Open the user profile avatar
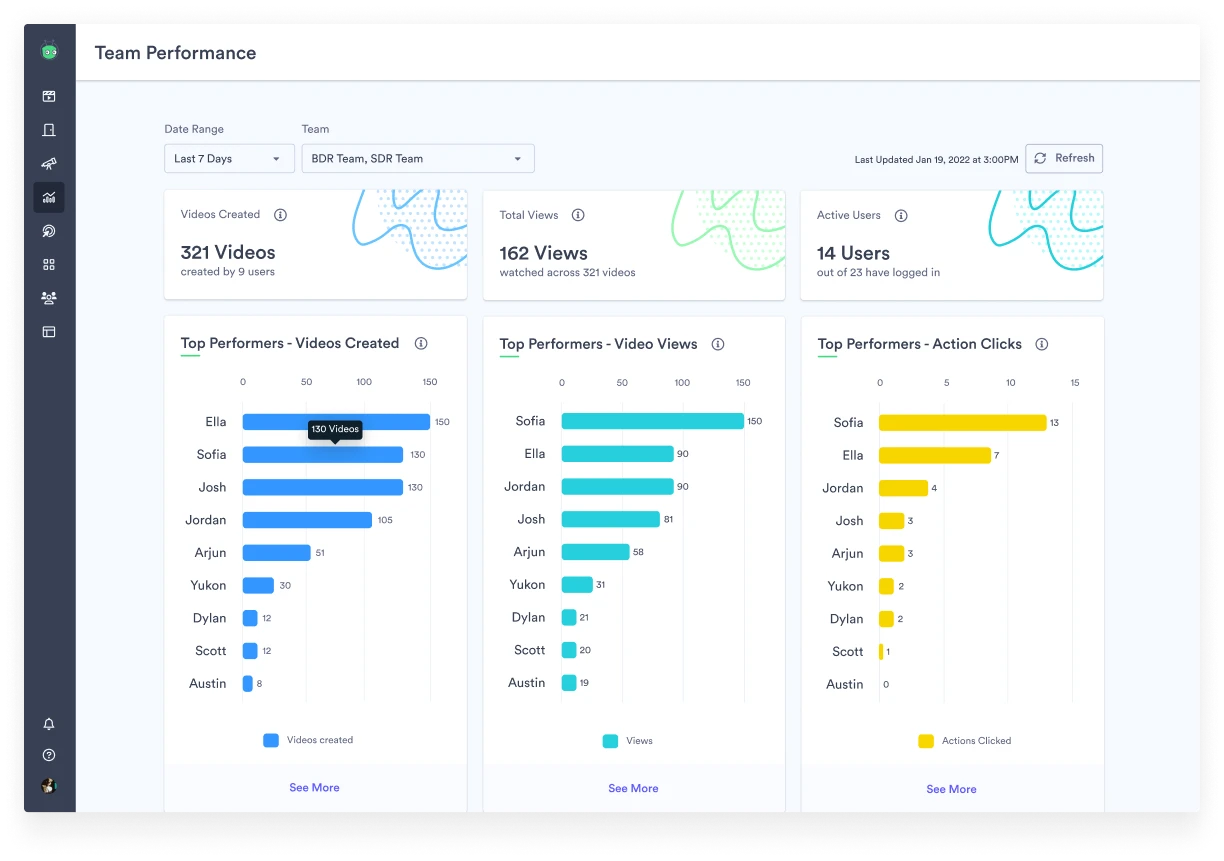 (x=49, y=786)
